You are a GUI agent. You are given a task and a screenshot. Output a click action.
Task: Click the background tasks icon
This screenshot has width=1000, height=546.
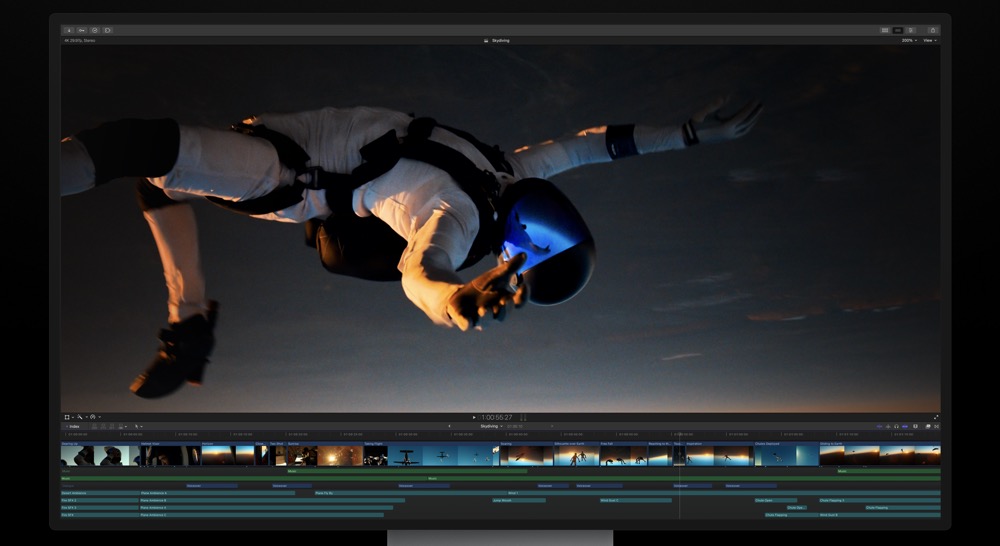click(95, 30)
